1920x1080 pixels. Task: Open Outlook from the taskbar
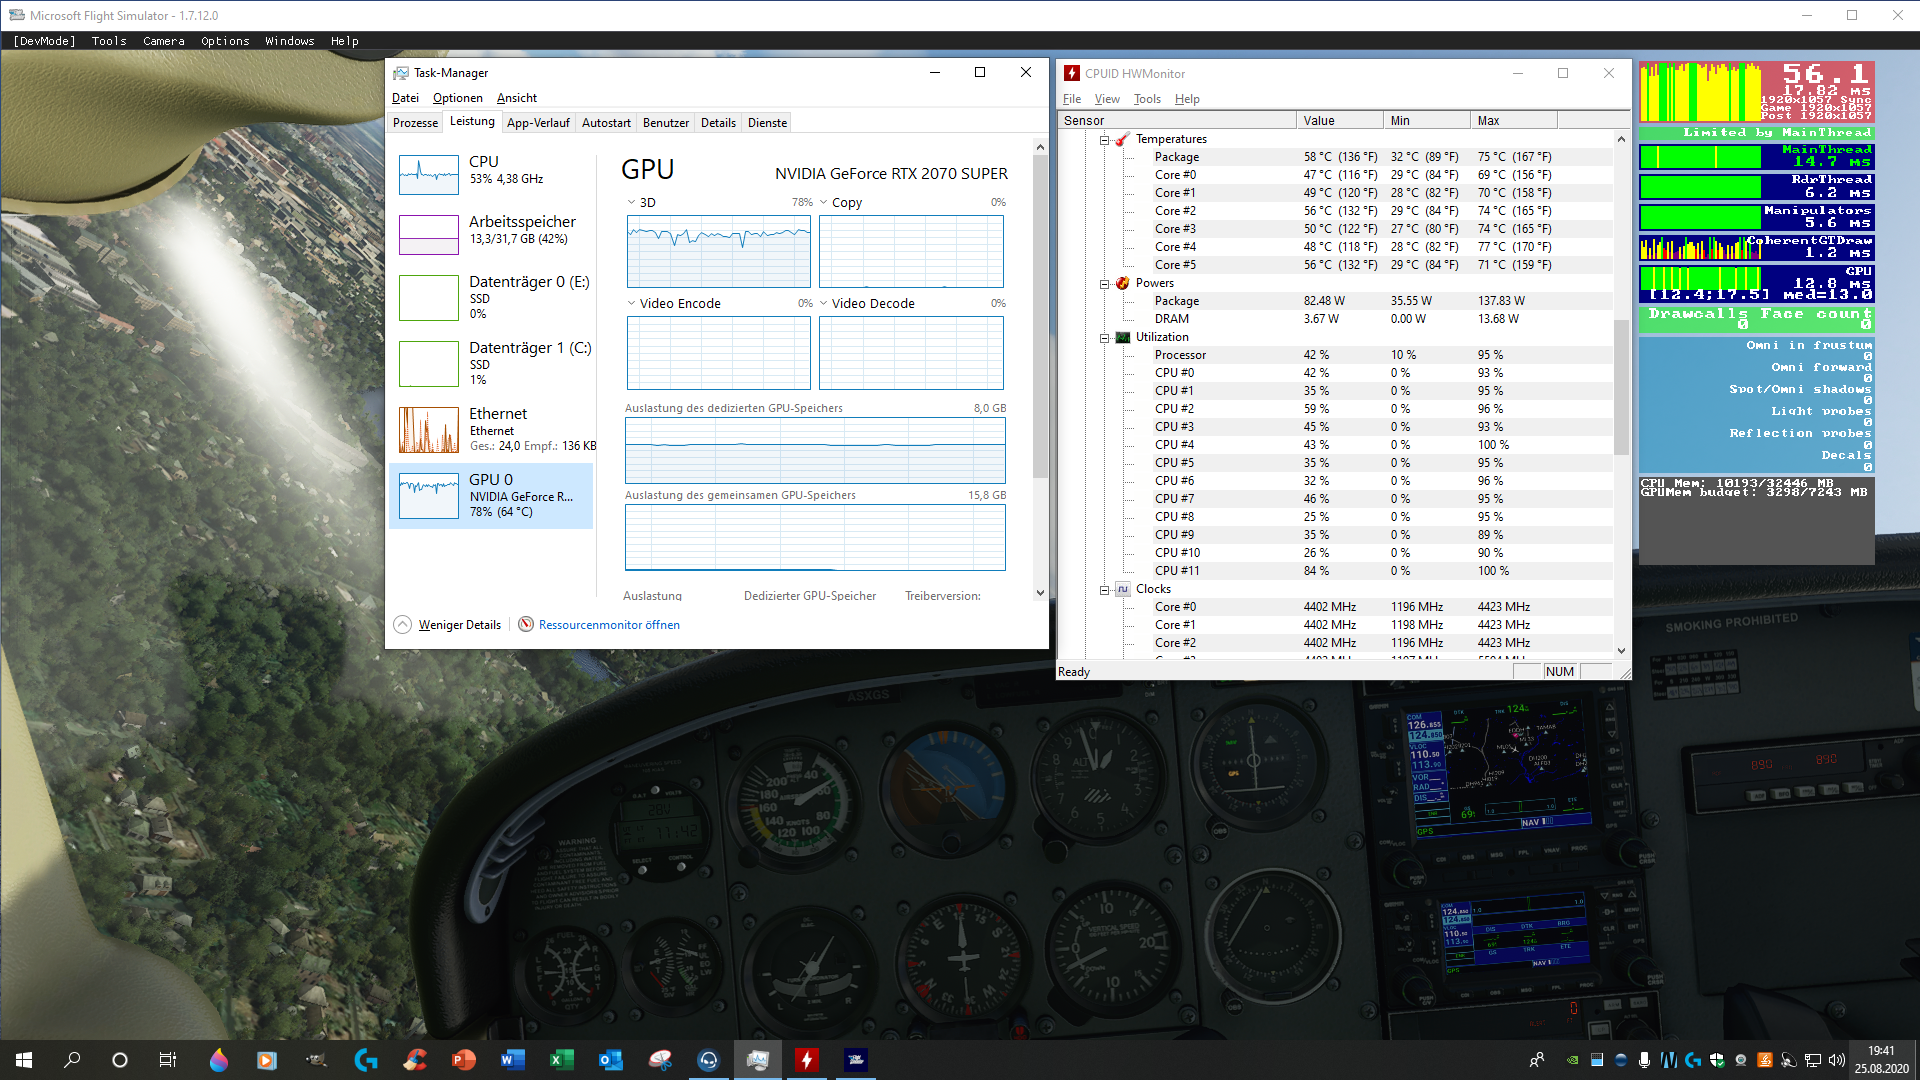(x=610, y=1060)
